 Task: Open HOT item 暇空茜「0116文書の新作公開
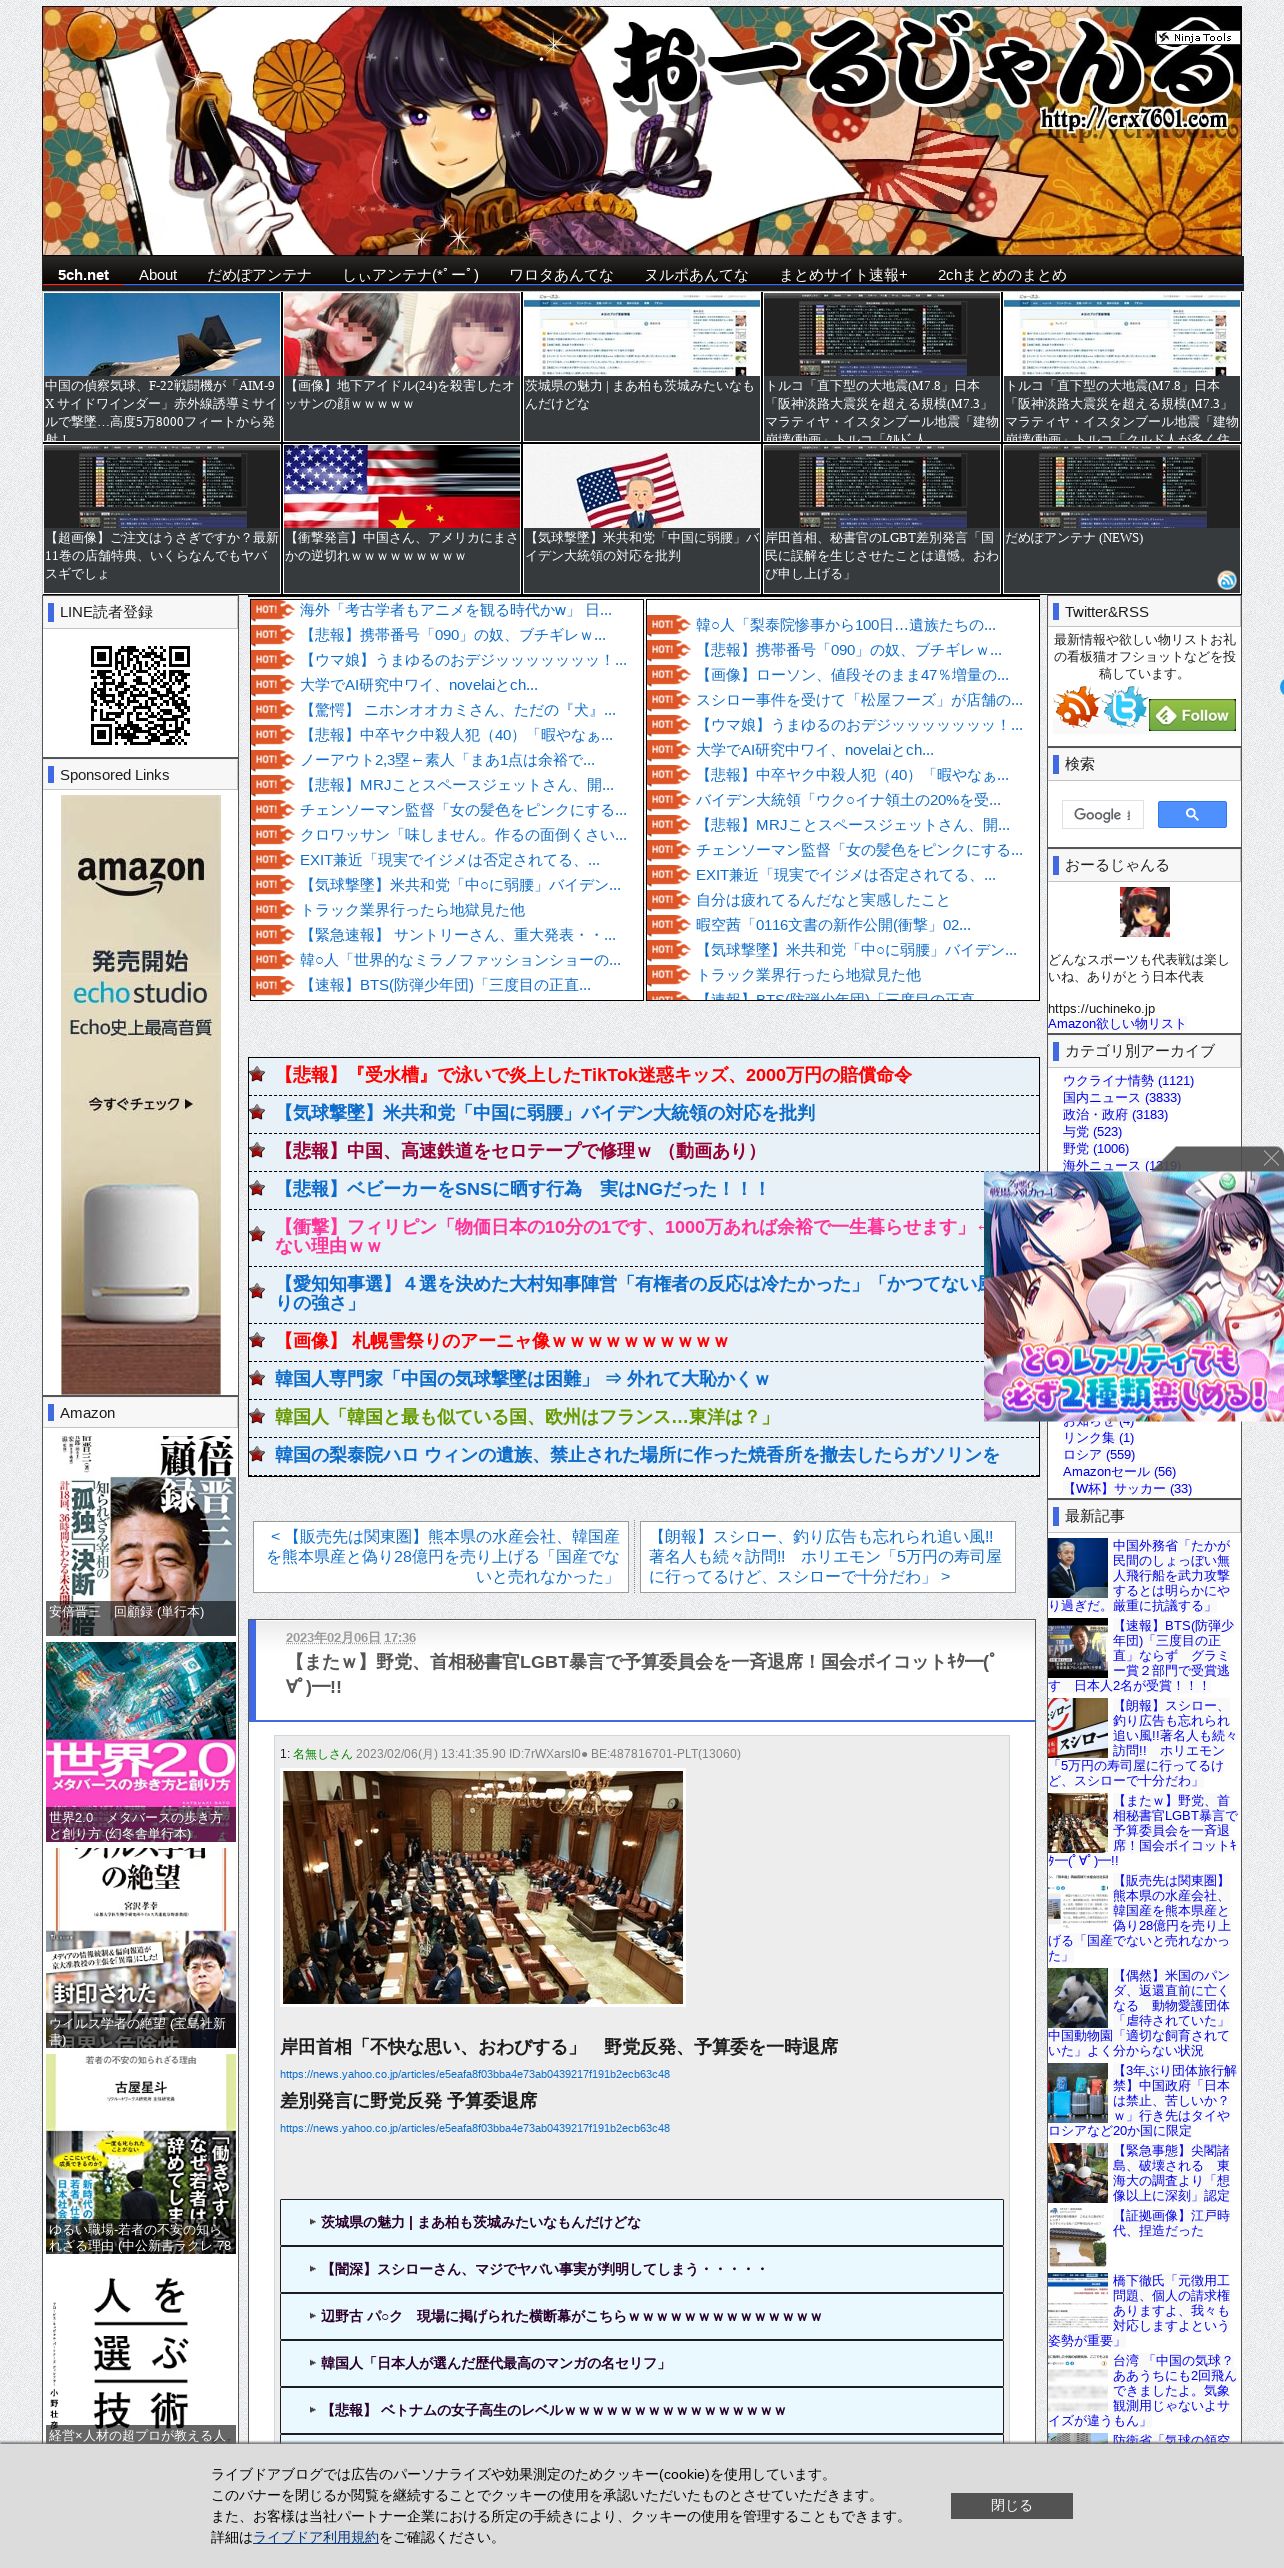click(833, 925)
